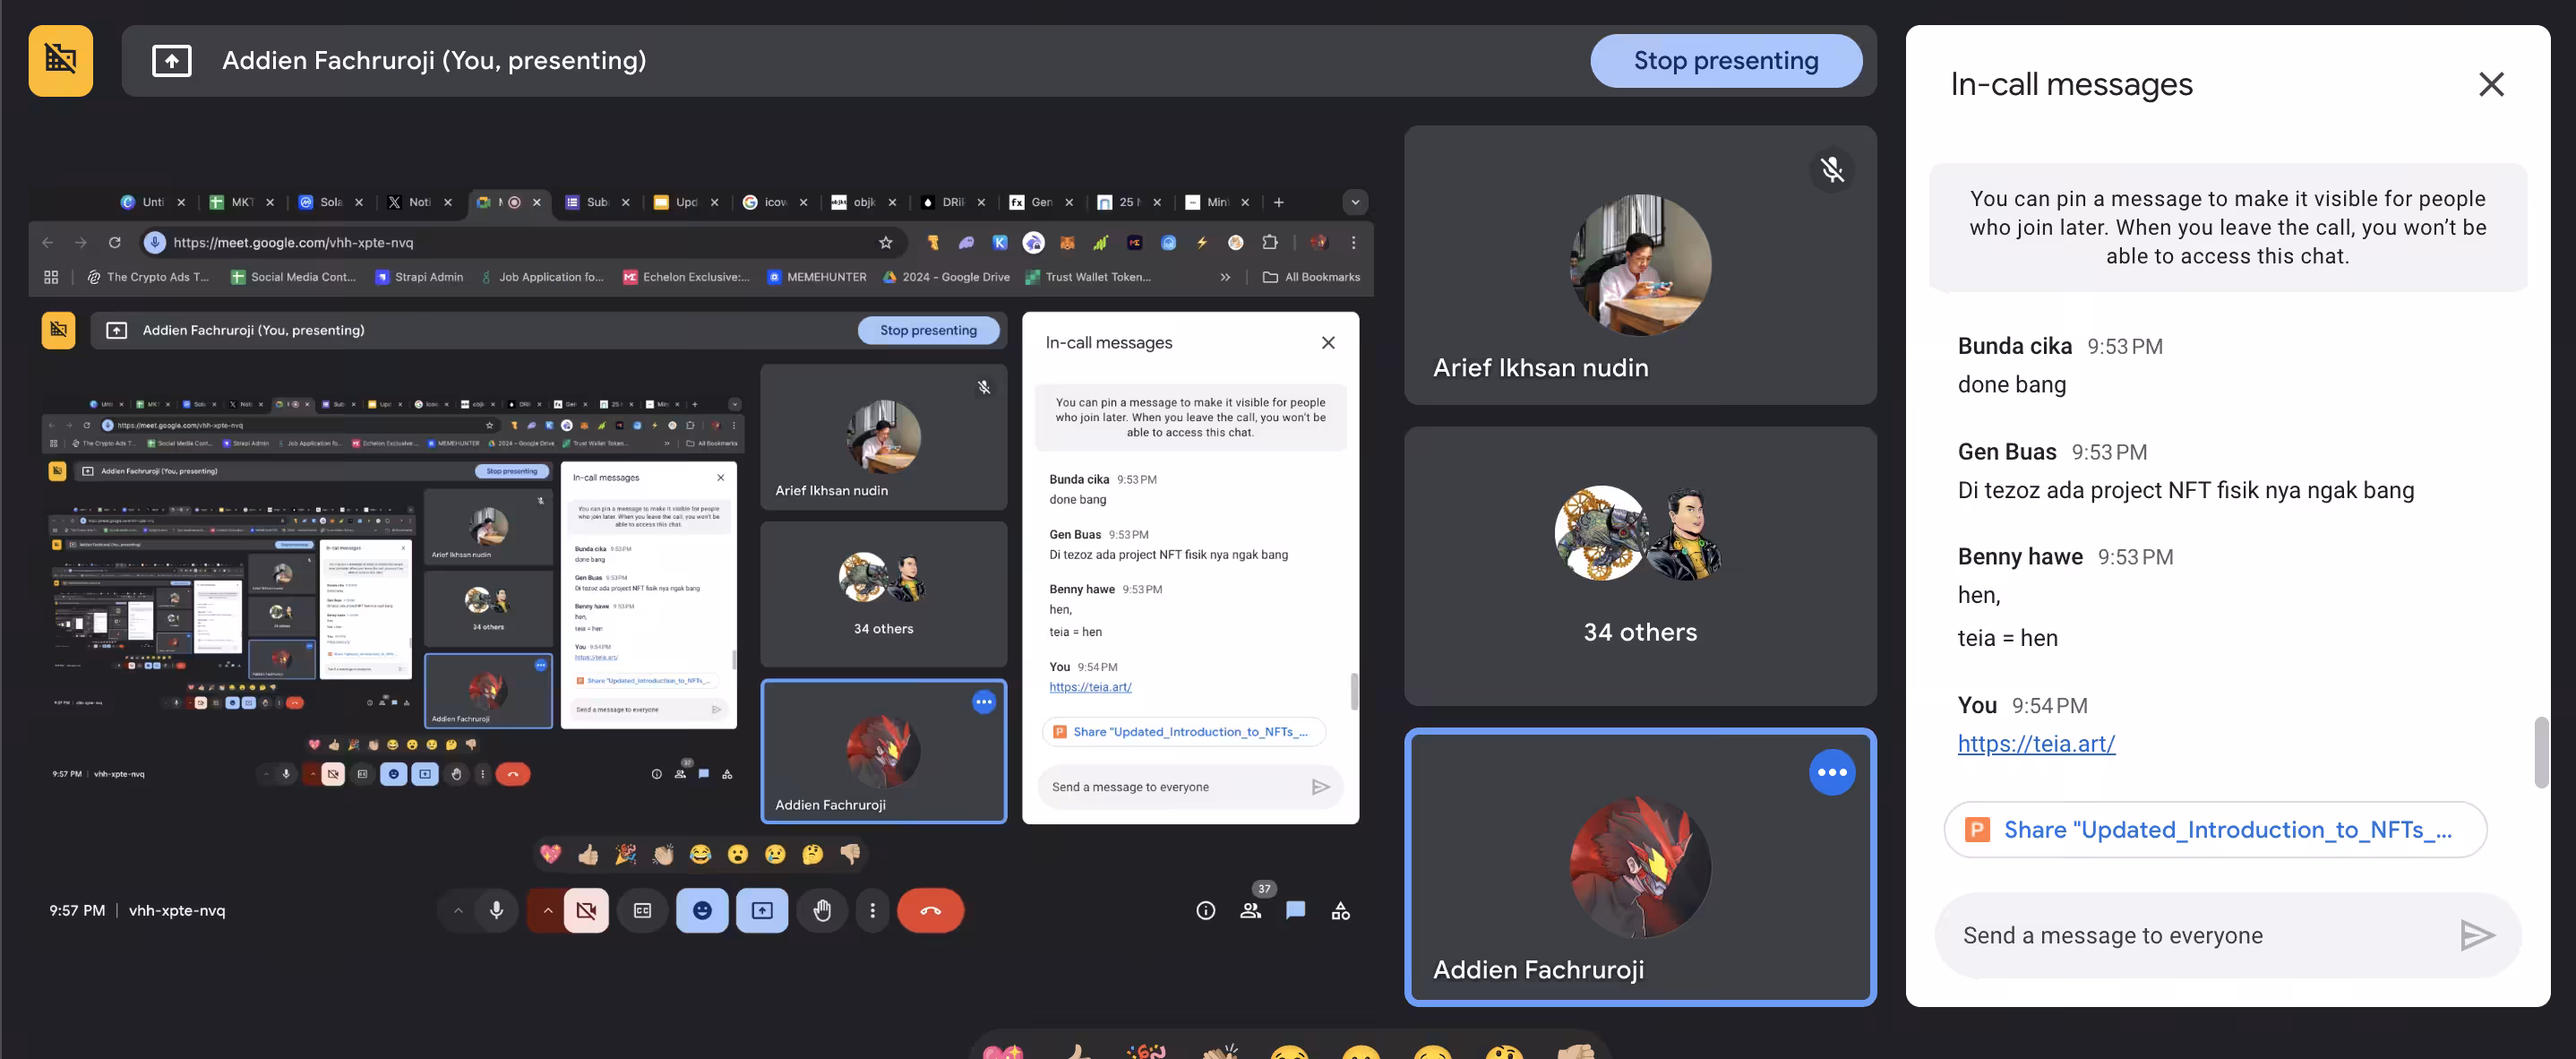Open the raise hand control
The width and height of the screenshot is (2576, 1059).
point(822,910)
